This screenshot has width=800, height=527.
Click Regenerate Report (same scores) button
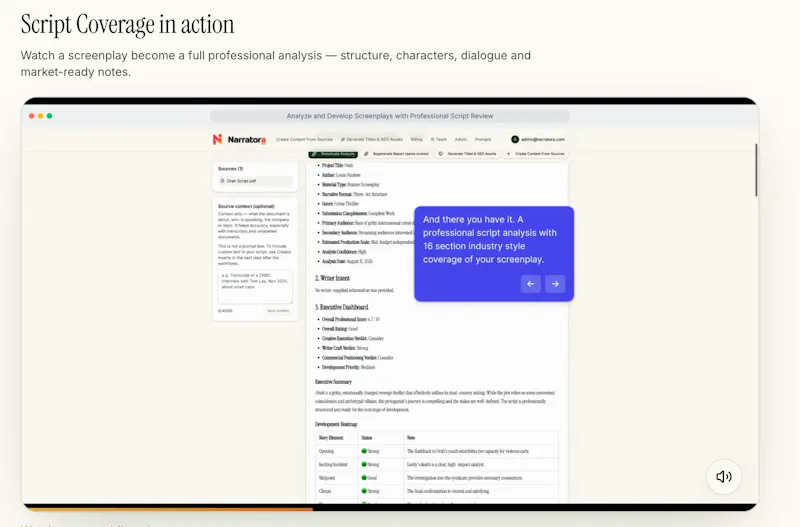tap(396, 154)
